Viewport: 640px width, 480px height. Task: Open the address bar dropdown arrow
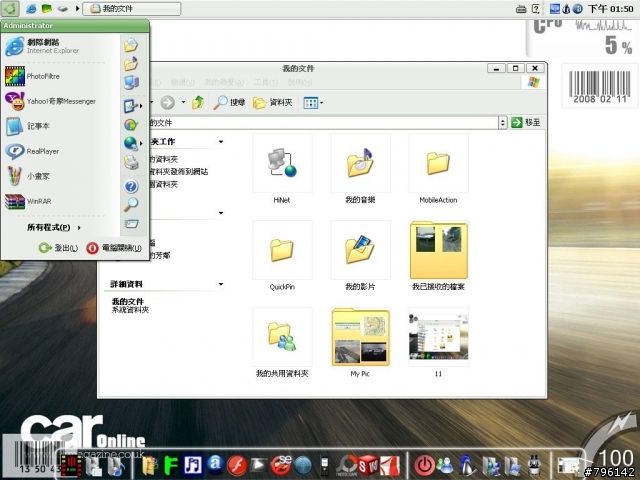503,122
